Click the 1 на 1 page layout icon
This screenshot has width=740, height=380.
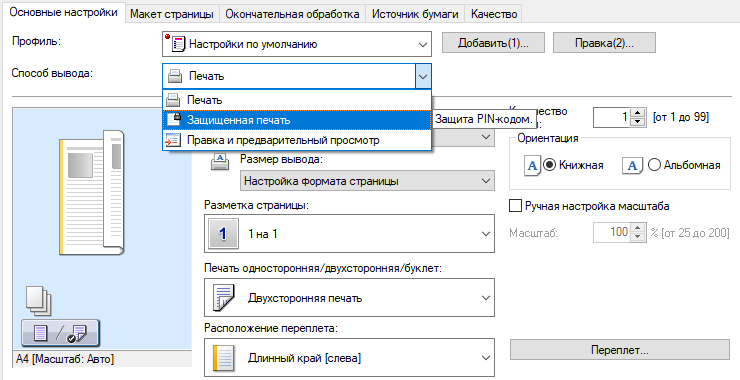pyautogui.click(x=223, y=234)
